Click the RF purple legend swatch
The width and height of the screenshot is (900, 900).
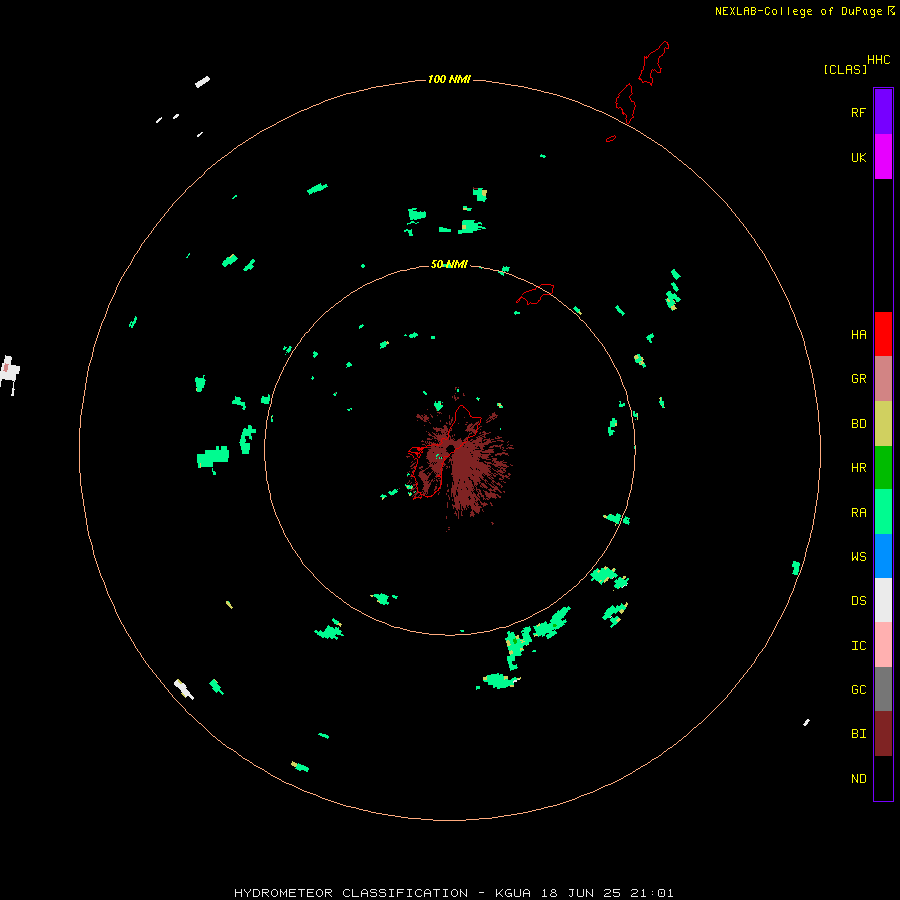883,112
